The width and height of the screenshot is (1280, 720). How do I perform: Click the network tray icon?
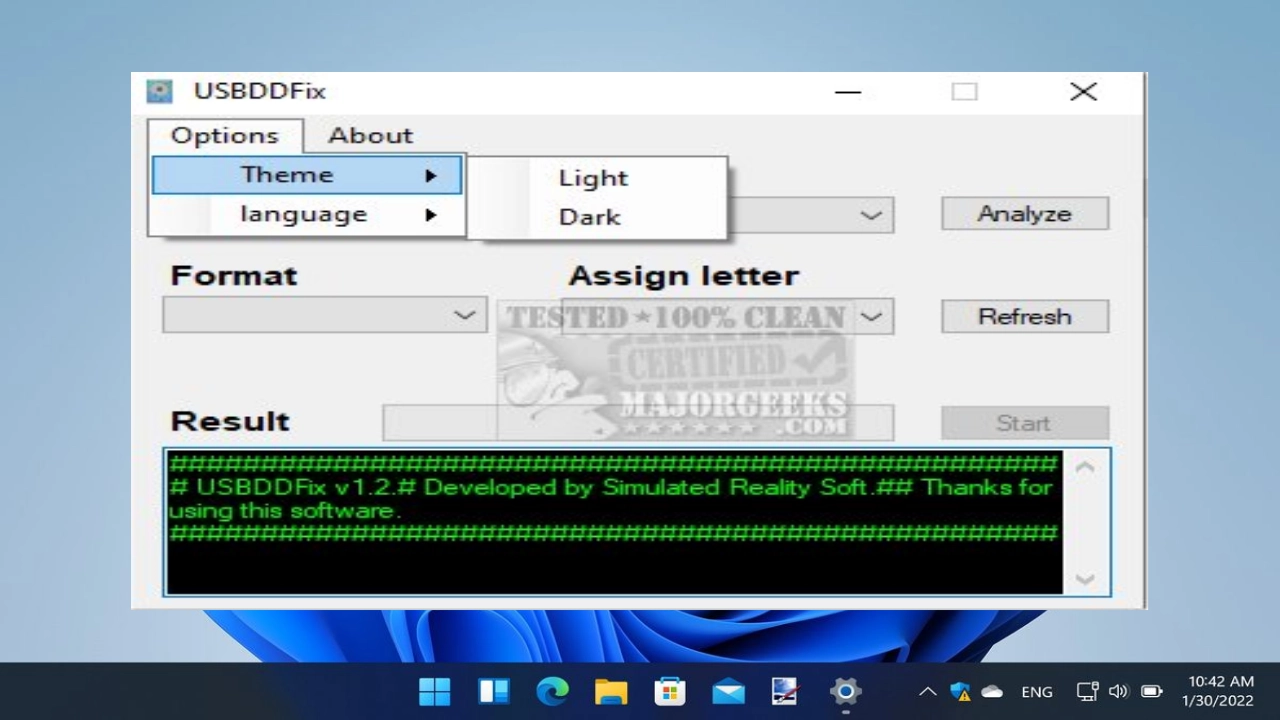click(x=1088, y=691)
